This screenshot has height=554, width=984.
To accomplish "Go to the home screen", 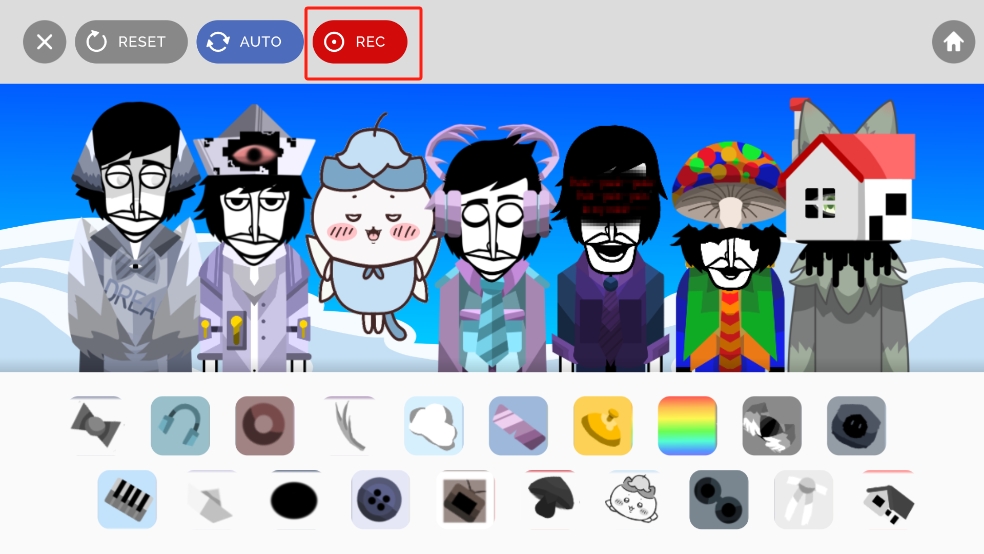I will (x=953, y=42).
